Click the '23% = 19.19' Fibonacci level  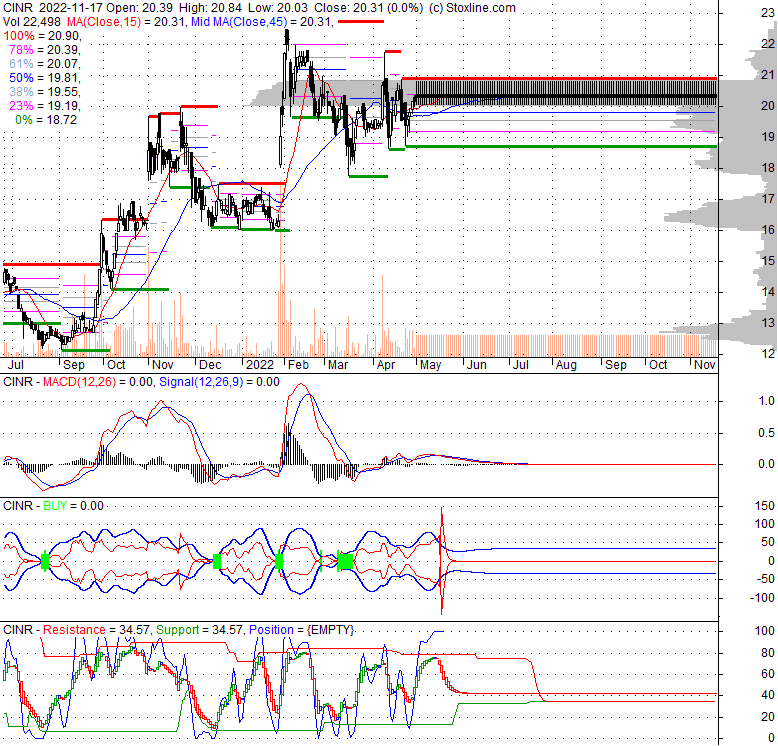tap(45, 106)
